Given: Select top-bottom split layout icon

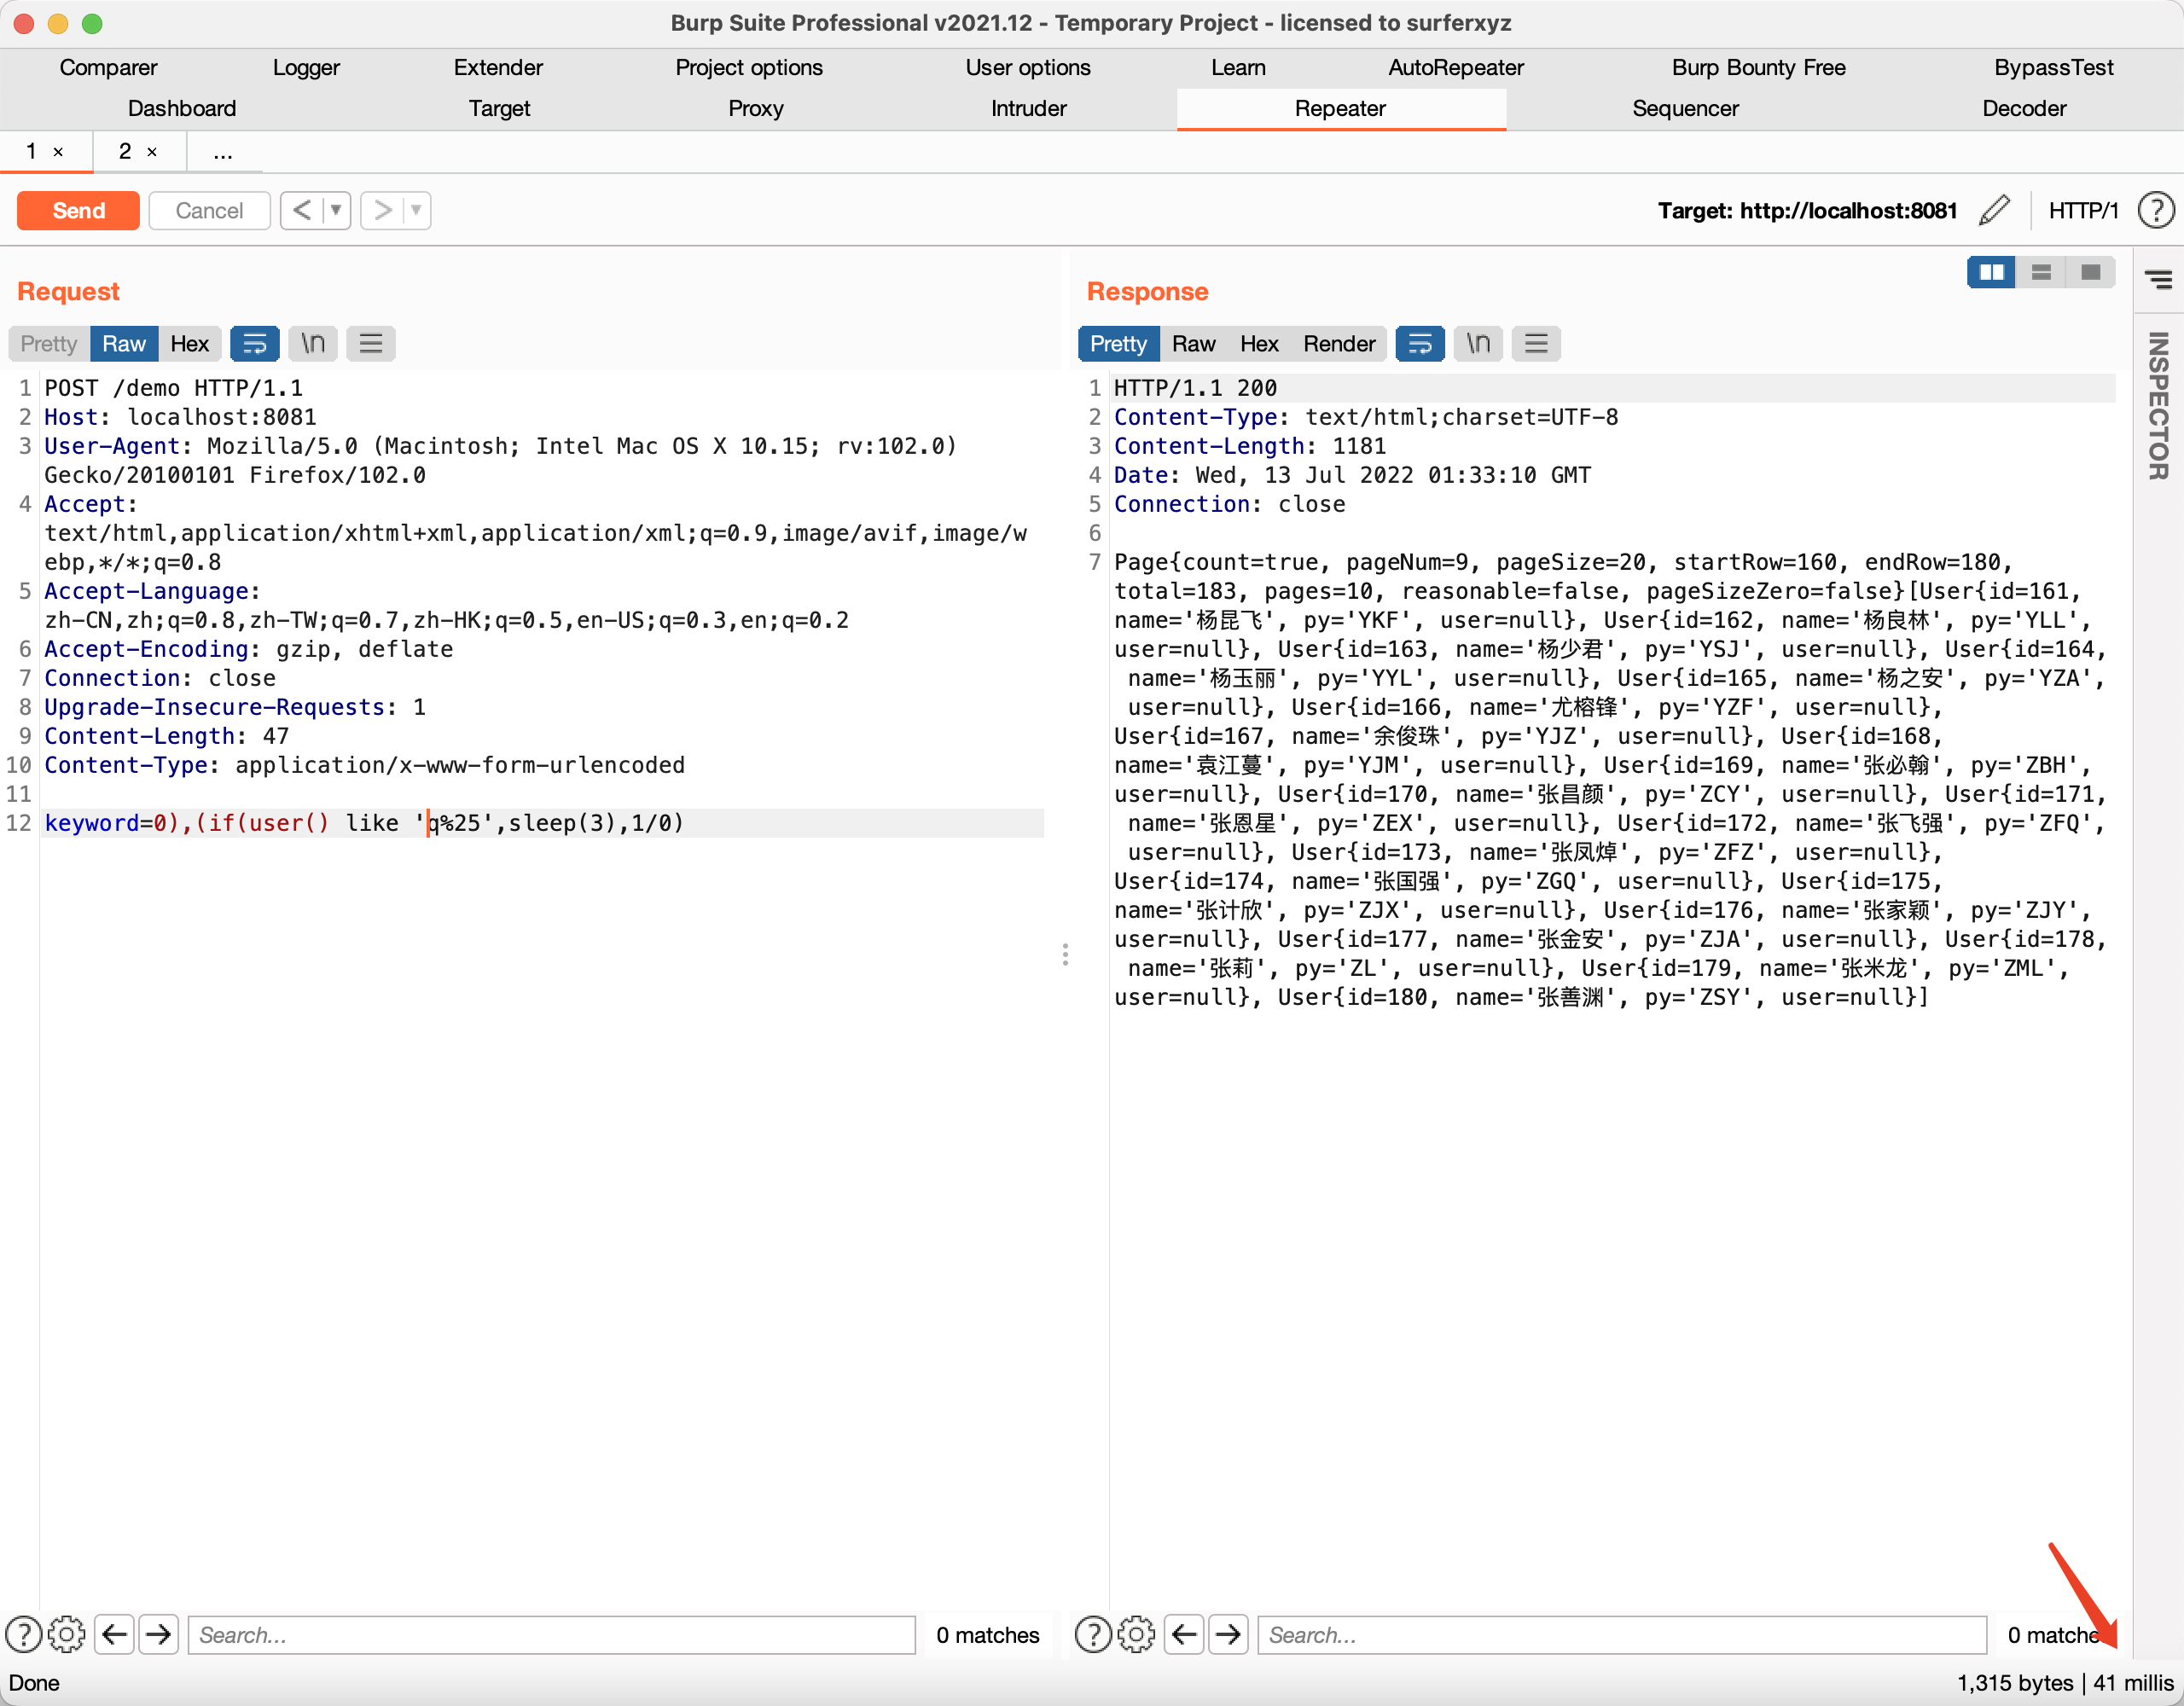Looking at the screenshot, I should [2041, 272].
